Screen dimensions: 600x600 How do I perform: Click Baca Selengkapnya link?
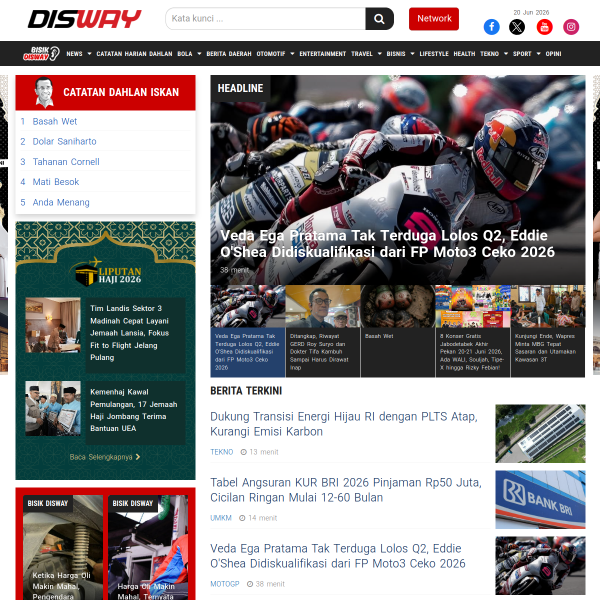(105, 457)
